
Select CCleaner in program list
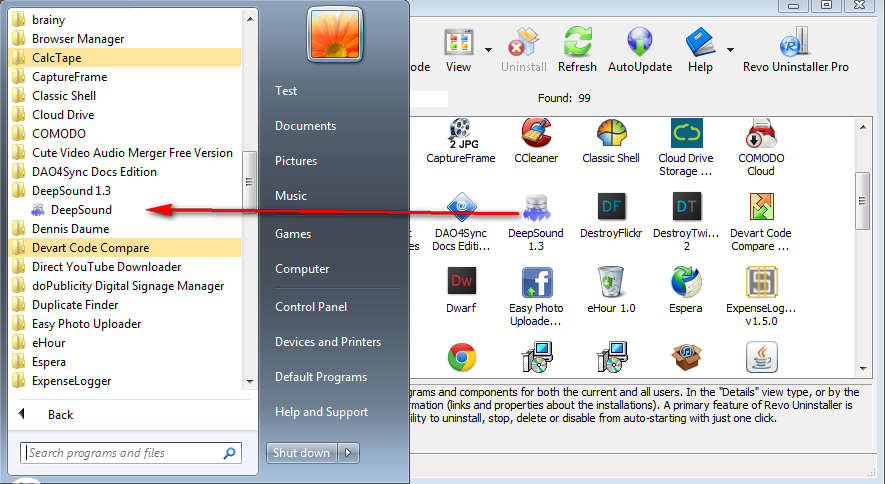[x=536, y=134]
